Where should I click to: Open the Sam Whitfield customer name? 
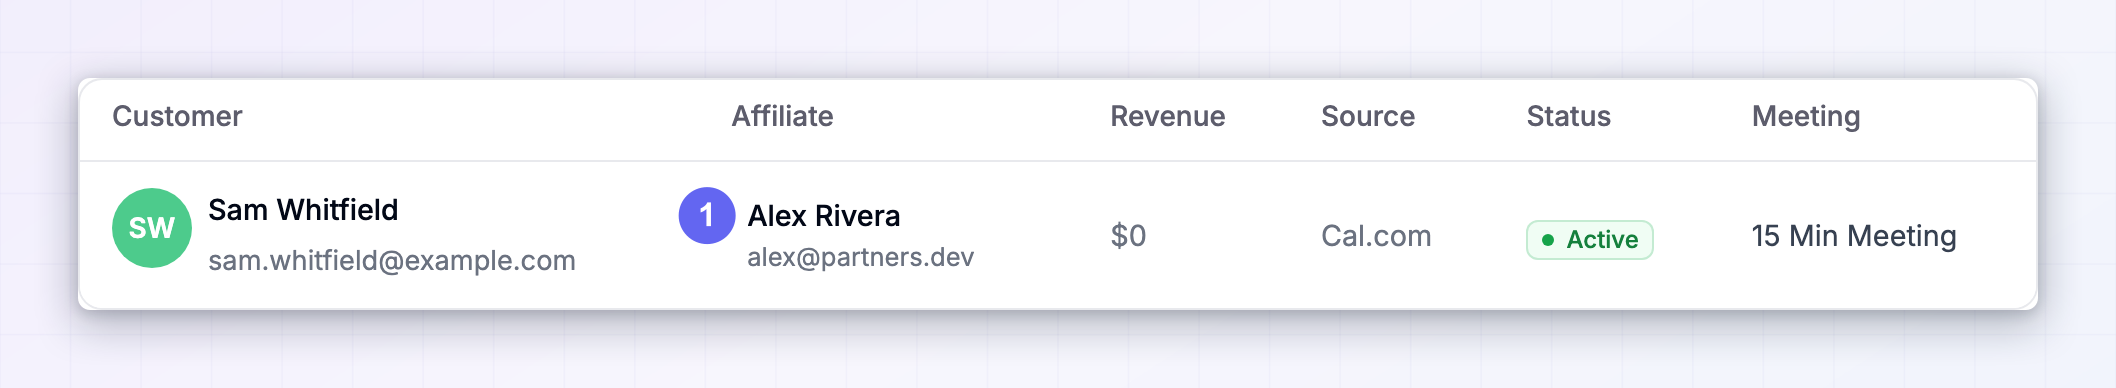pos(303,210)
